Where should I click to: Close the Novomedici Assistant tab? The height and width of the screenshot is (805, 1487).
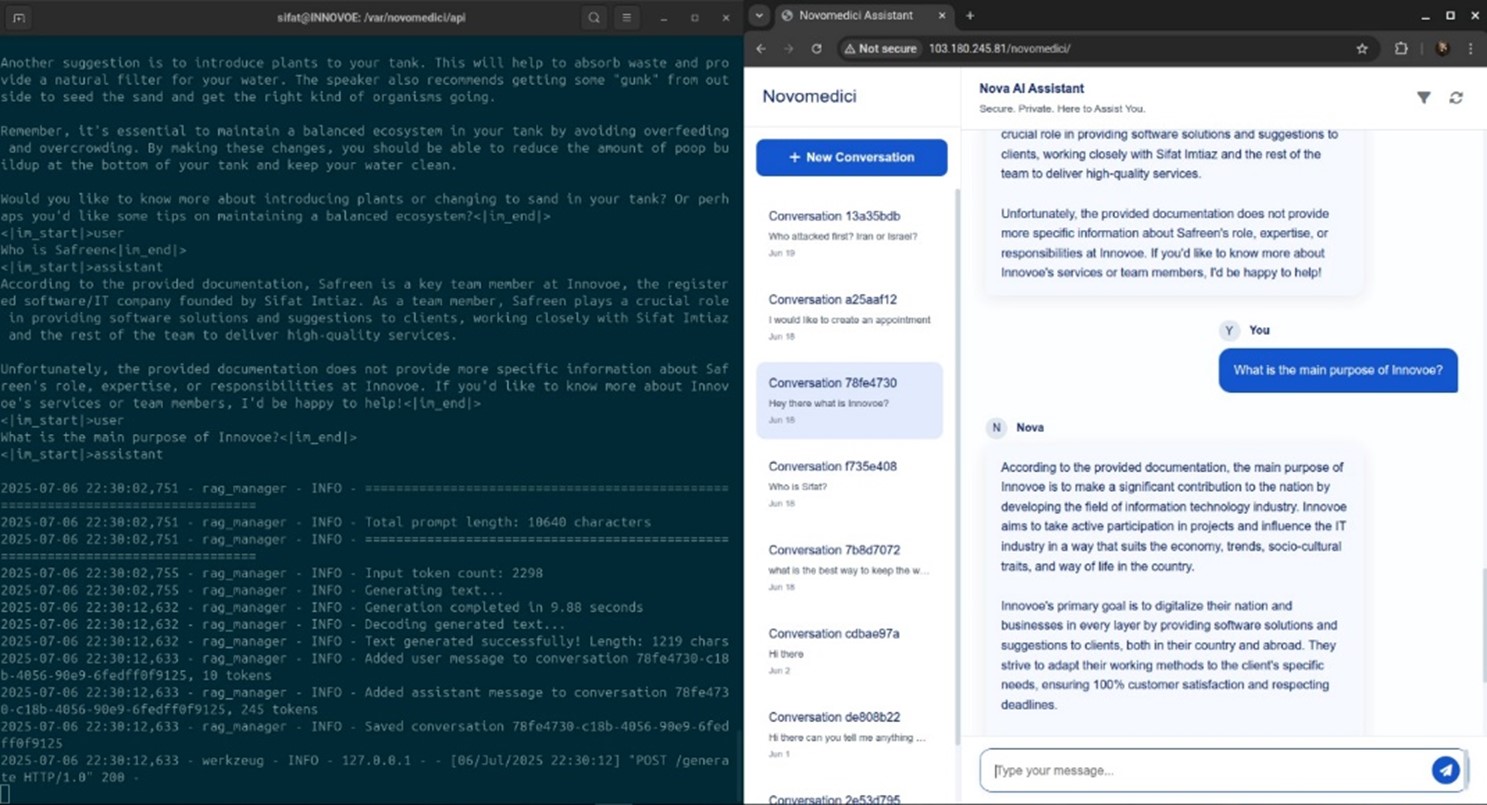tap(941, 15)
